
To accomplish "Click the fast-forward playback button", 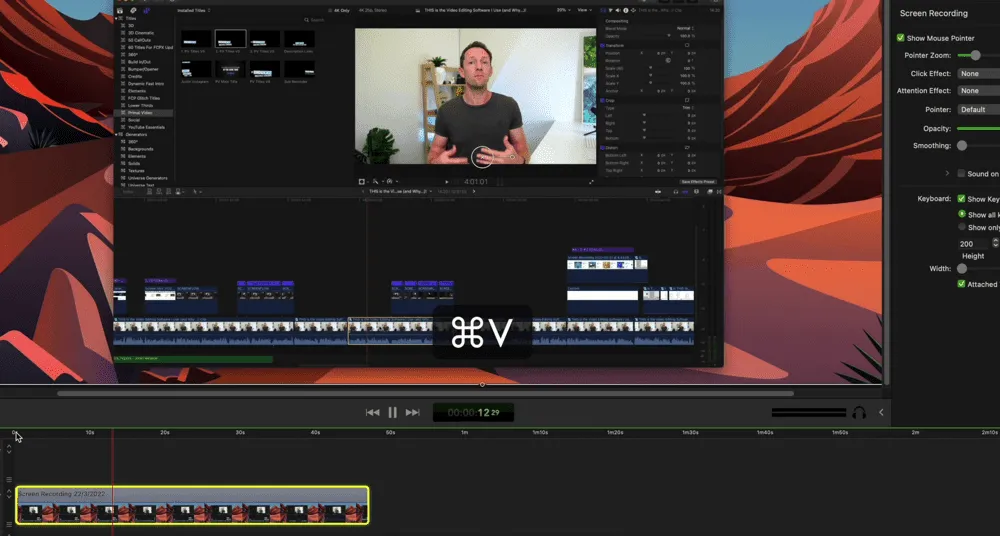I will point(412,412).
